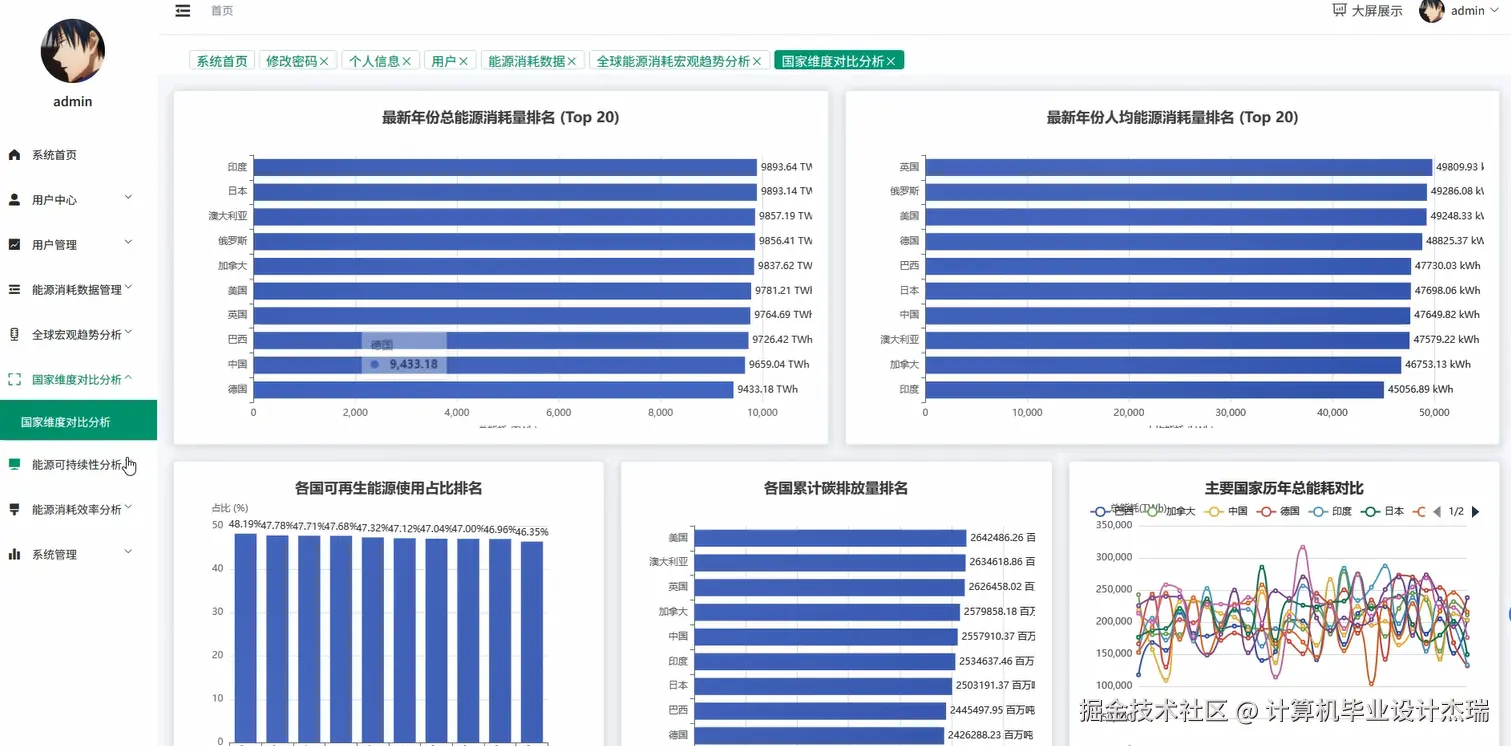The width and height of the screenshot is (1511, 746).
Task: Click the device icon beside 全球宏观趋势分析
Action: point(14,335)
